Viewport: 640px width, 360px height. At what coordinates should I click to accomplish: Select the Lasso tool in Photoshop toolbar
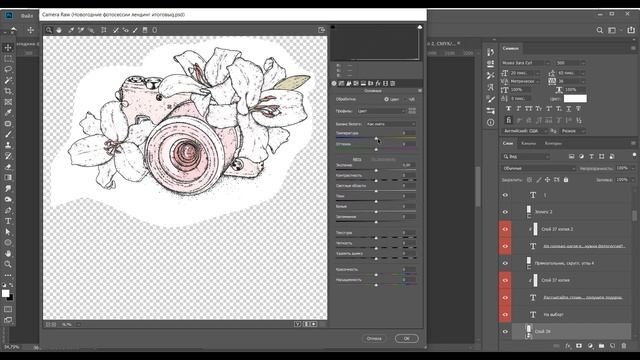(x=8, y=69)
